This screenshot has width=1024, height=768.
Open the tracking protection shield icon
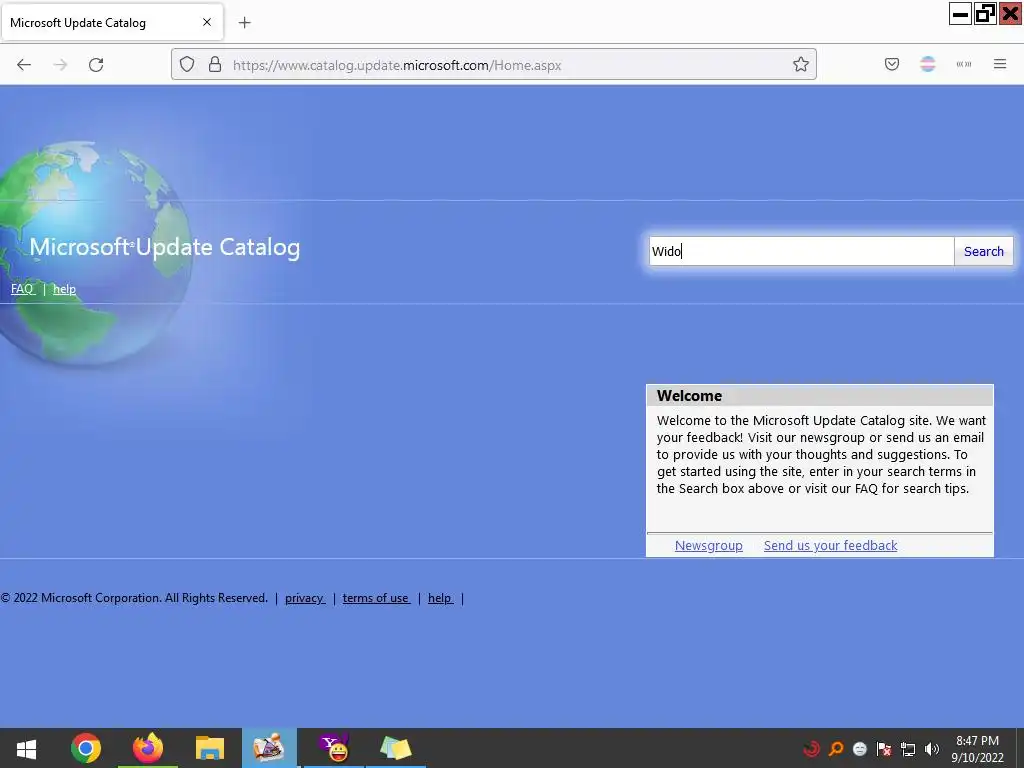tap(187, 65)
